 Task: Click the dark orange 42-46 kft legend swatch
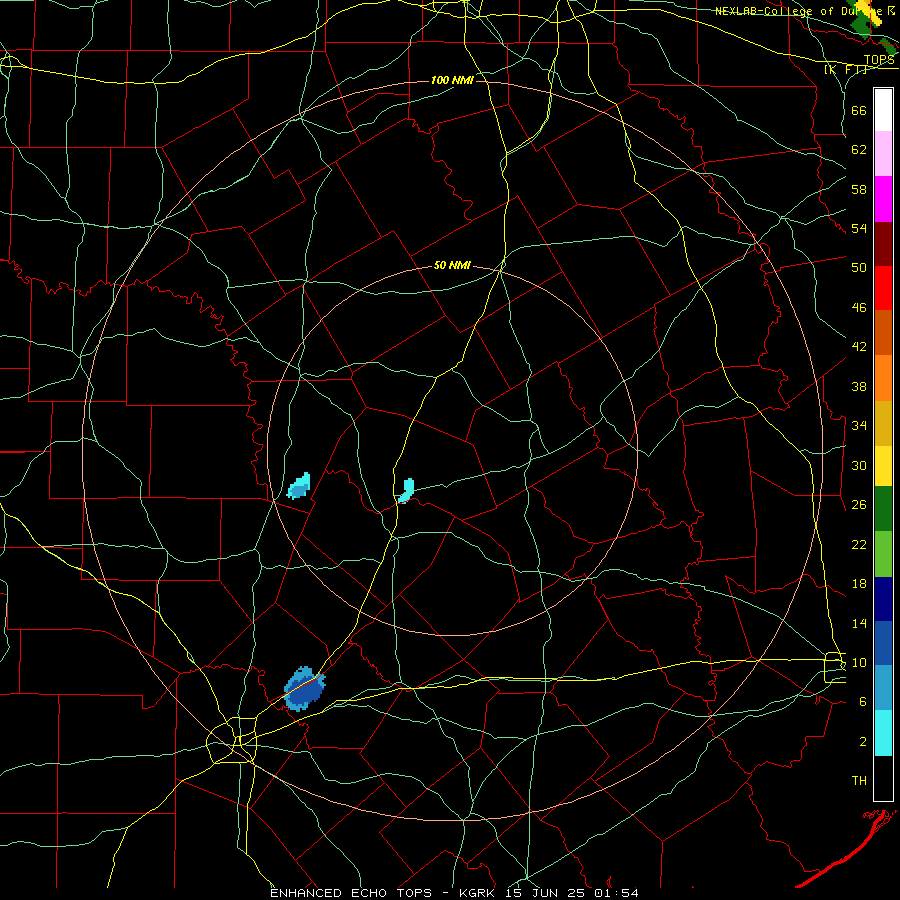tap(883, 332)
